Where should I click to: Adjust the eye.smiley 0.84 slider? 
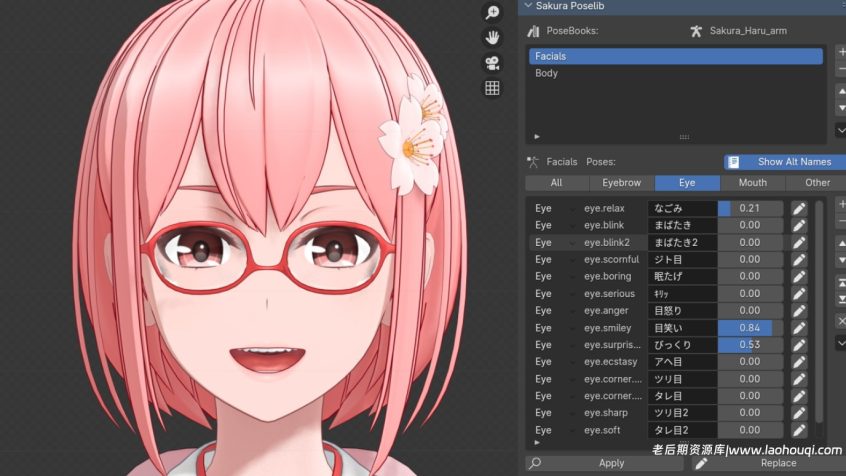751,328
